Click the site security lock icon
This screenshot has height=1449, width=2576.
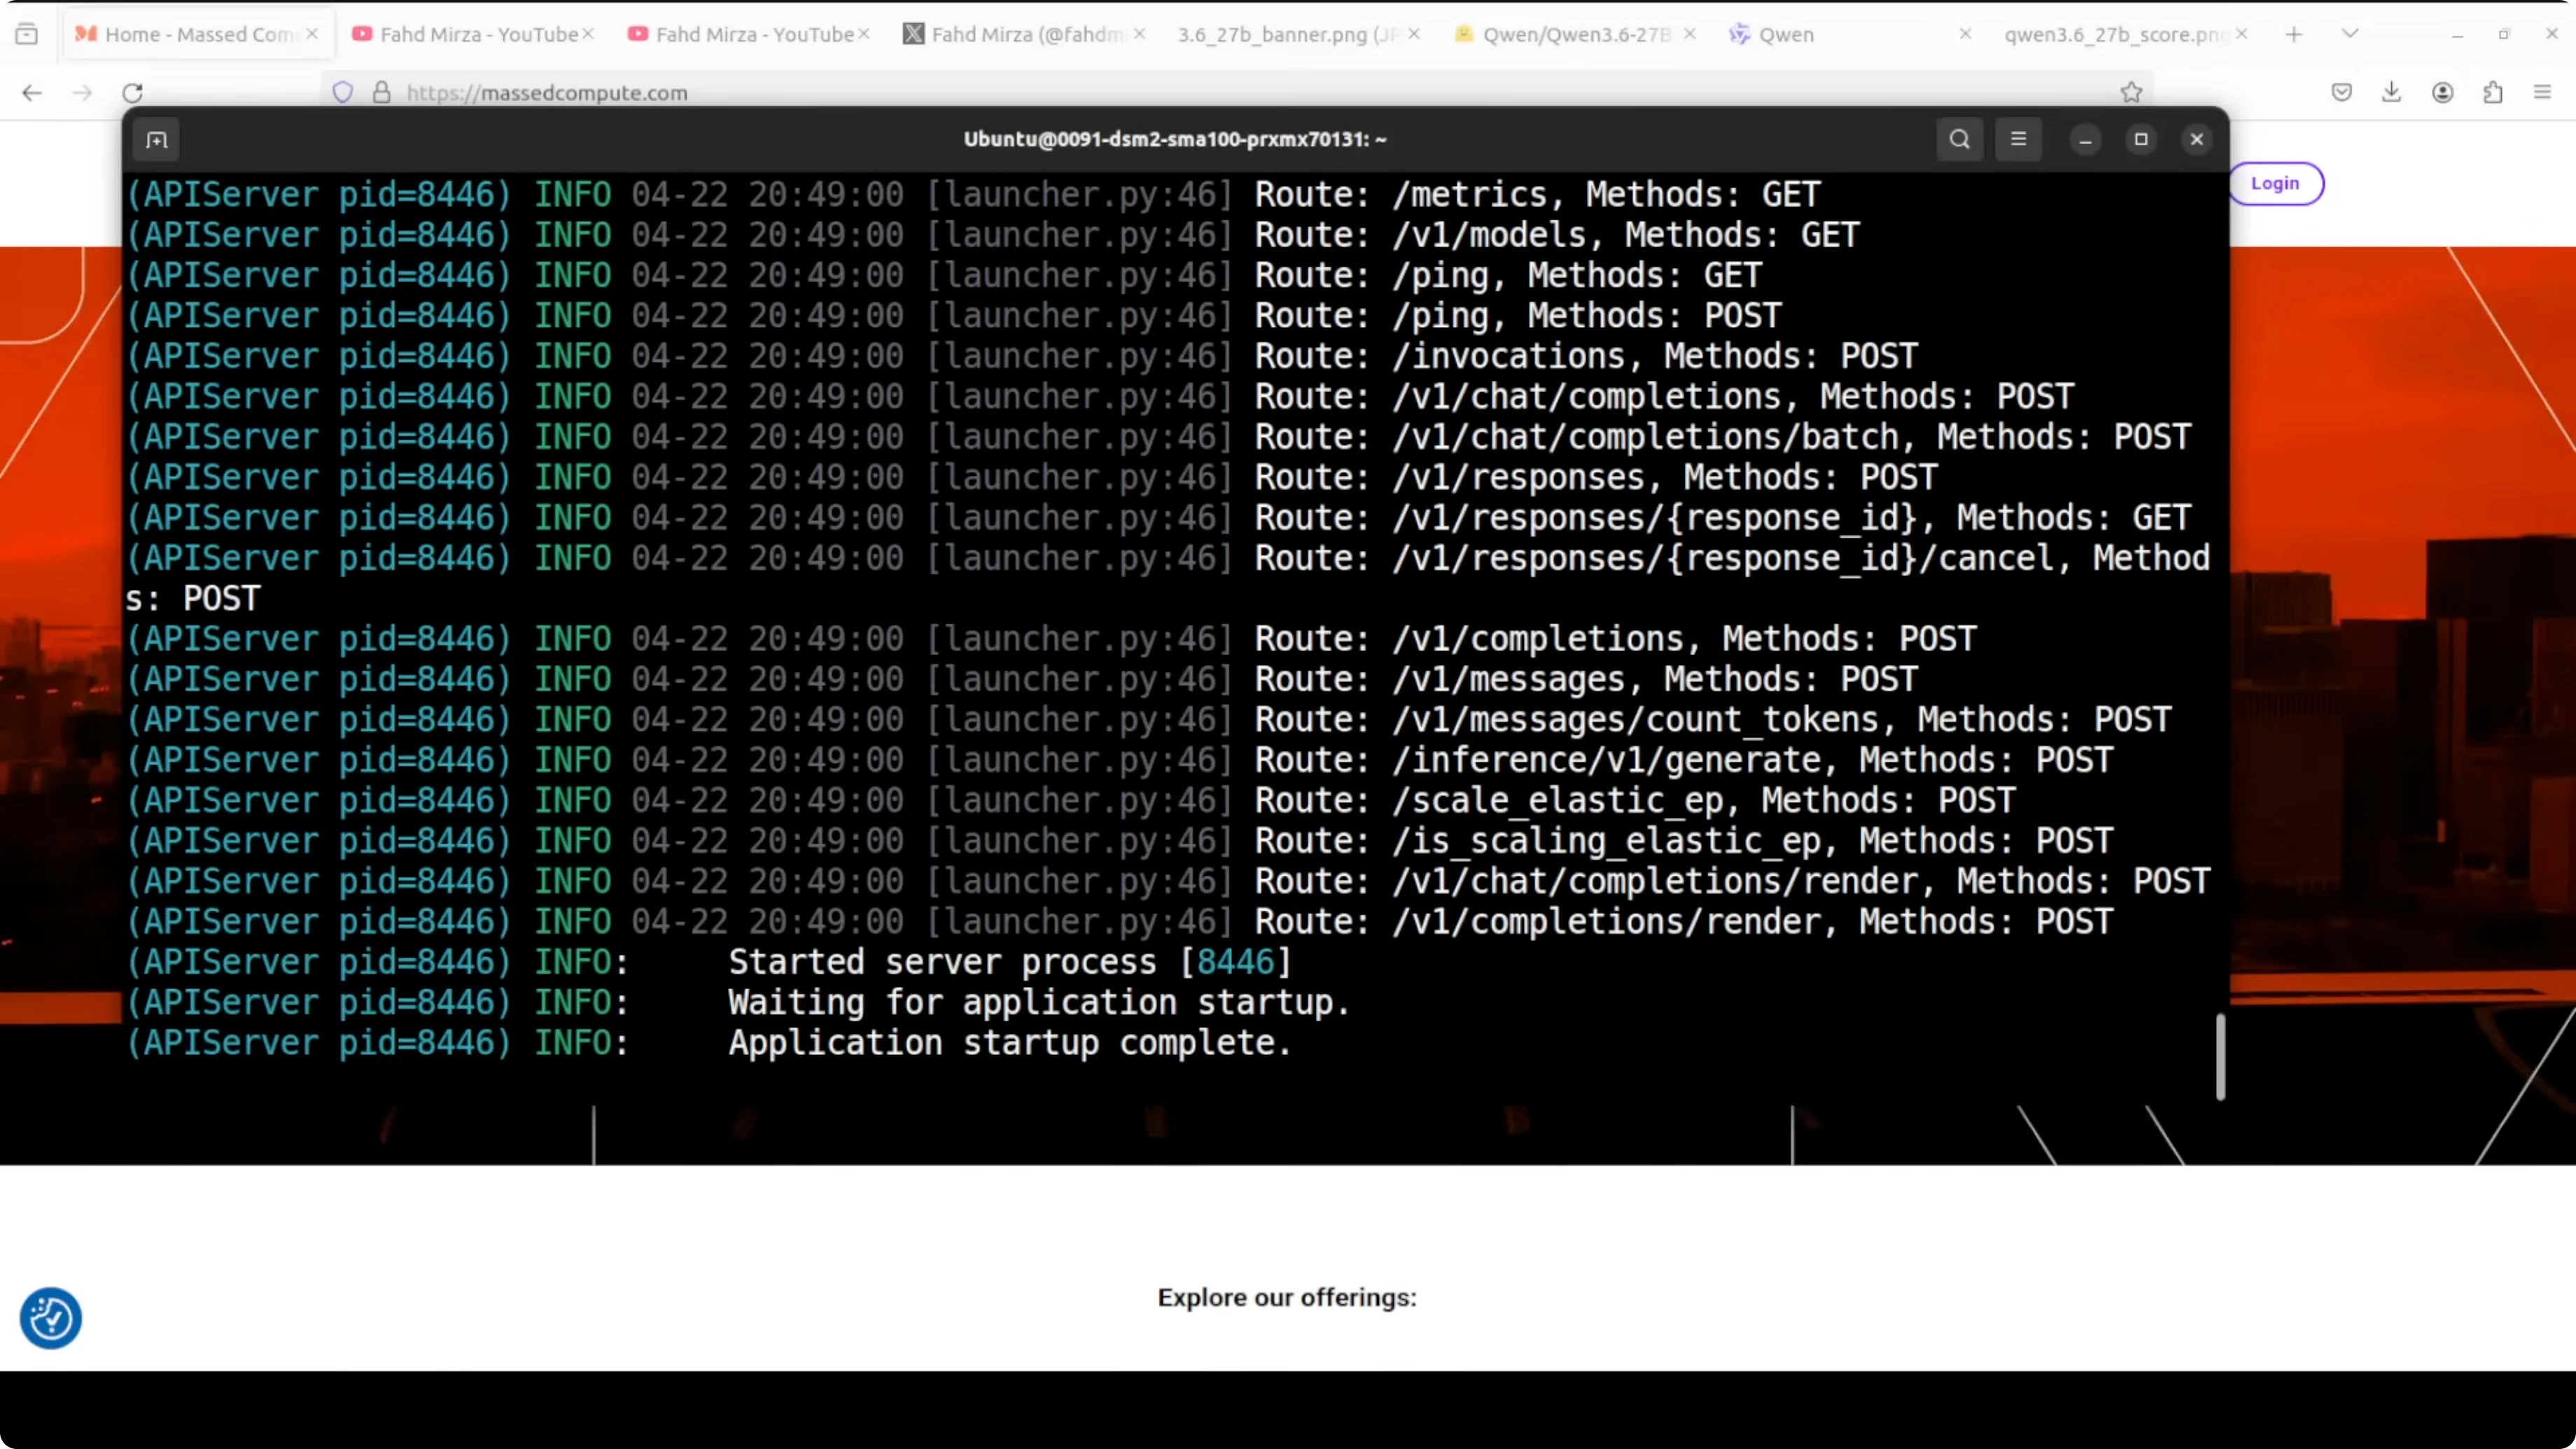[x=381, y=92]
